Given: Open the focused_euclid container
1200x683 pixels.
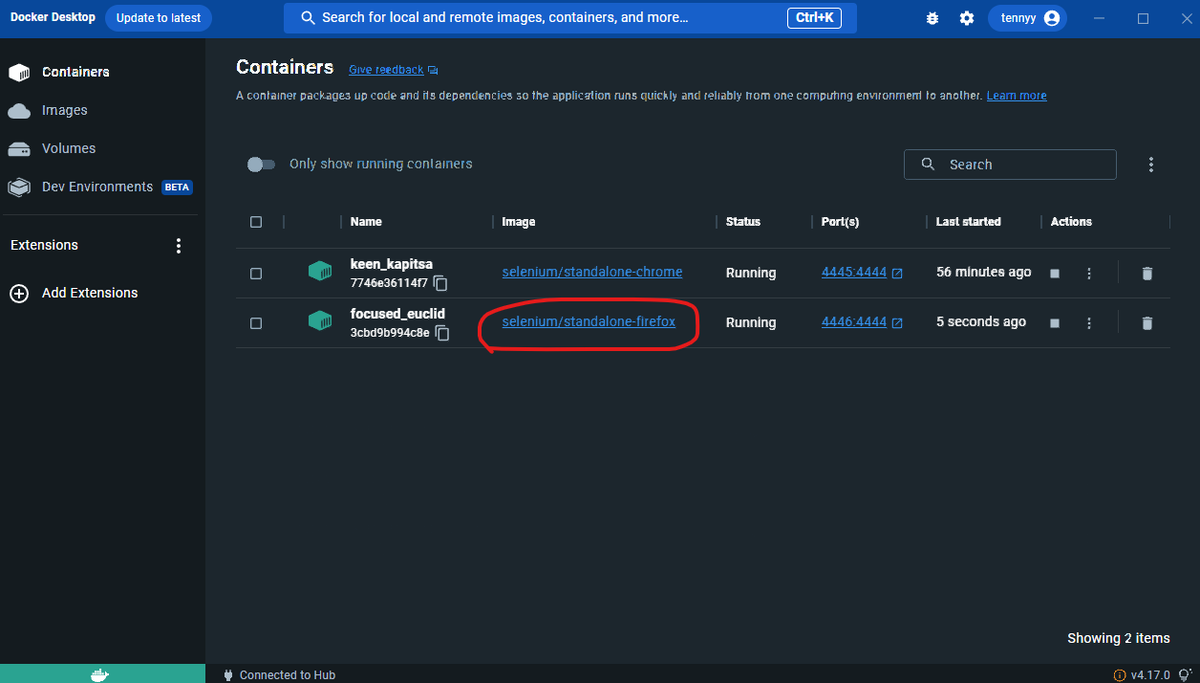Looking at the screenshot, I should tap(397, 314).
